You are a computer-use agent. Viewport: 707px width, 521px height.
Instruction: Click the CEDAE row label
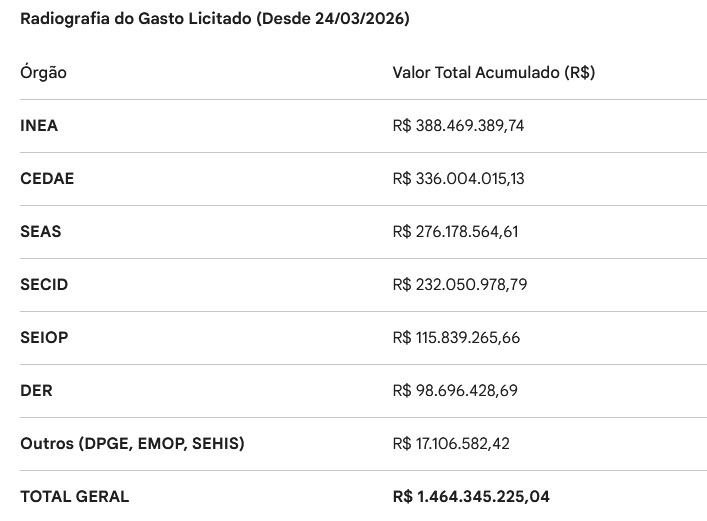(x=47, y=179)
